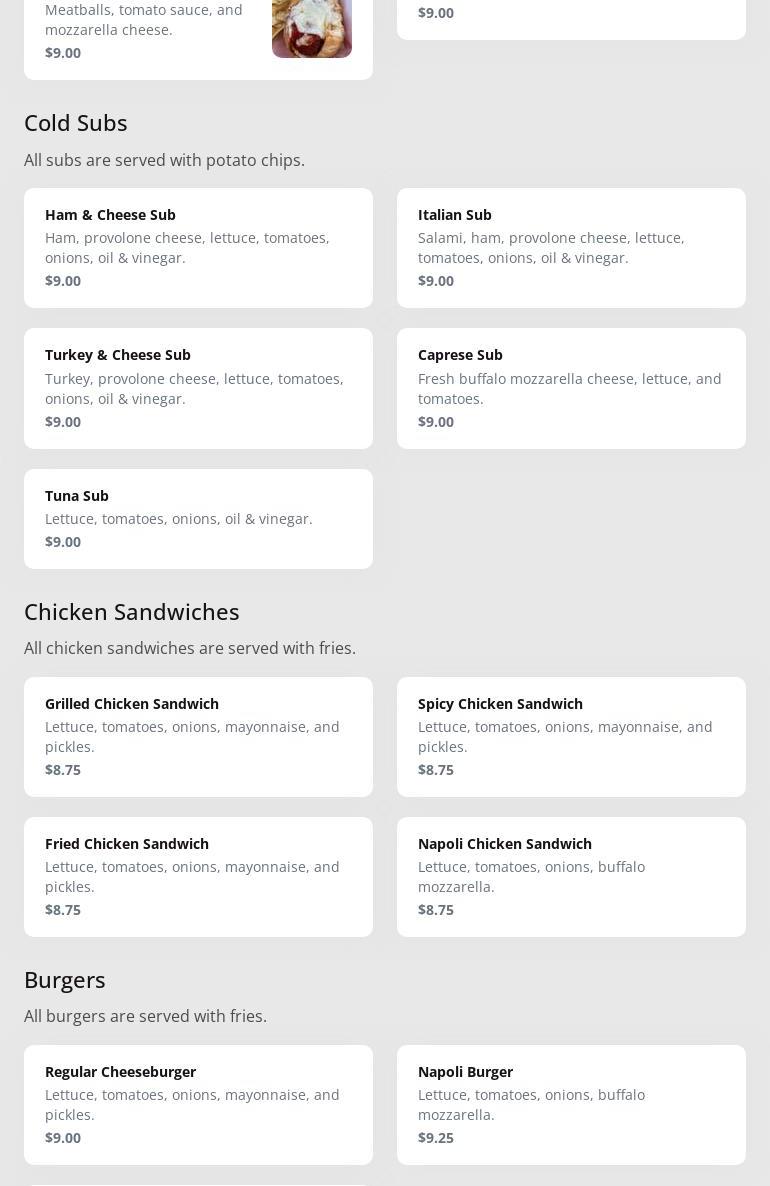Viewport: 770px width, 1186px height.
Task: Click the Tuna Sub $9.00 price
Action: pos(63,541)
